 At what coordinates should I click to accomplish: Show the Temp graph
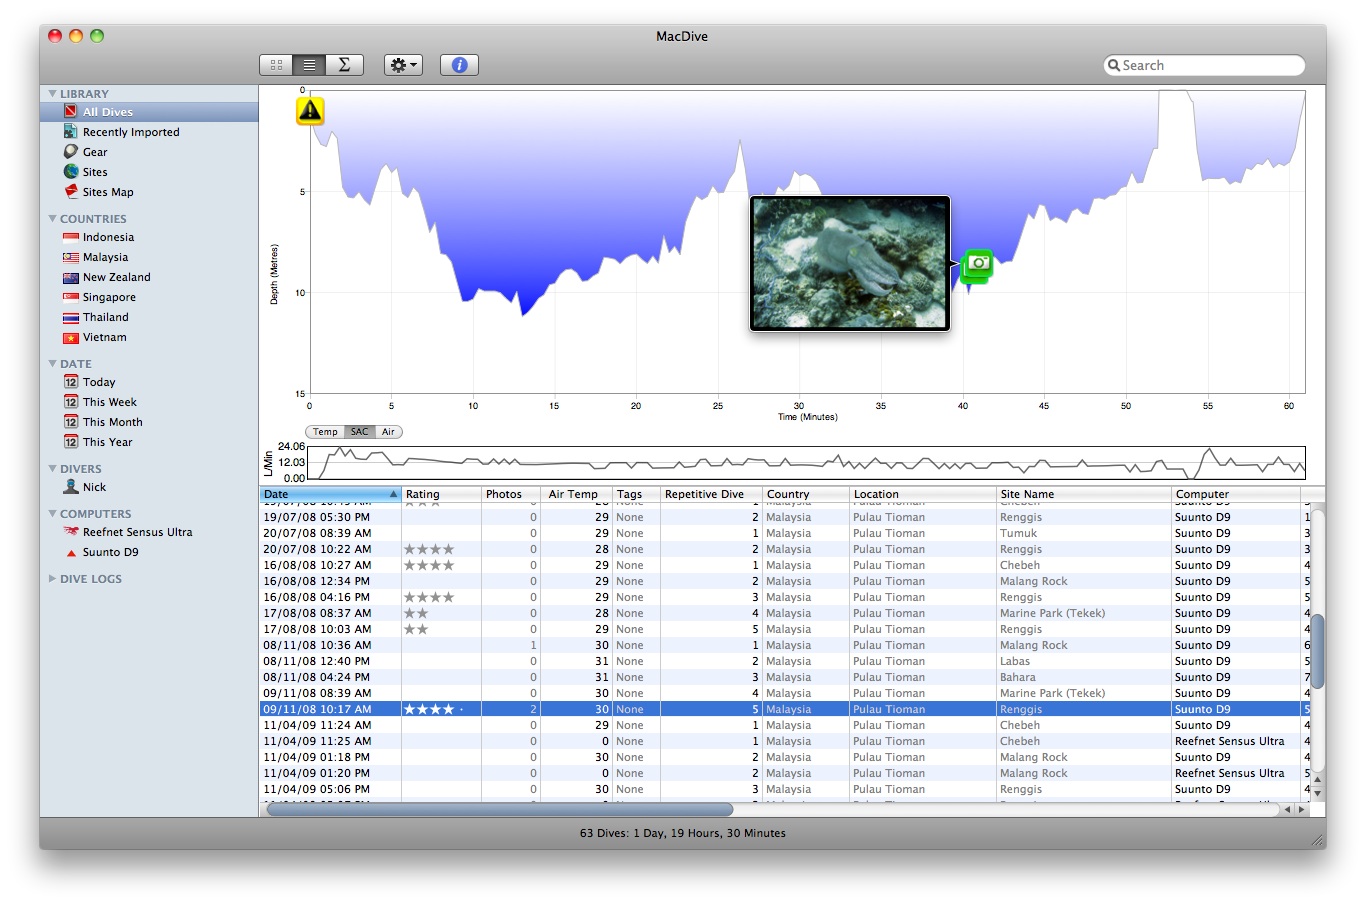click(x=325, y=432)
